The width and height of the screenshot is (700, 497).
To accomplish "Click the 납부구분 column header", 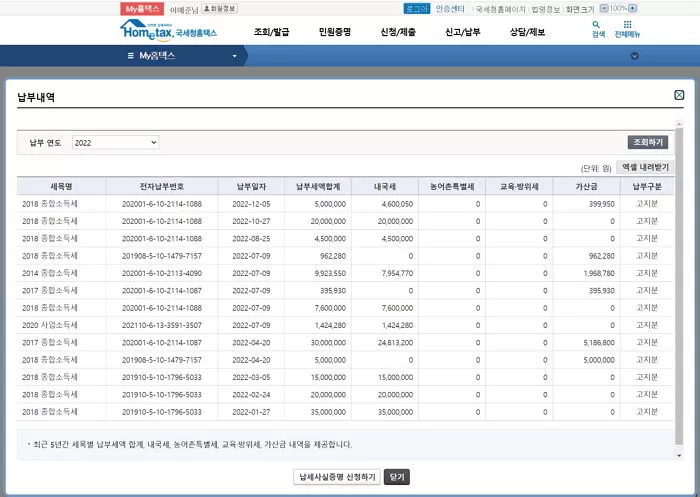I will click(x=647, y=186).
